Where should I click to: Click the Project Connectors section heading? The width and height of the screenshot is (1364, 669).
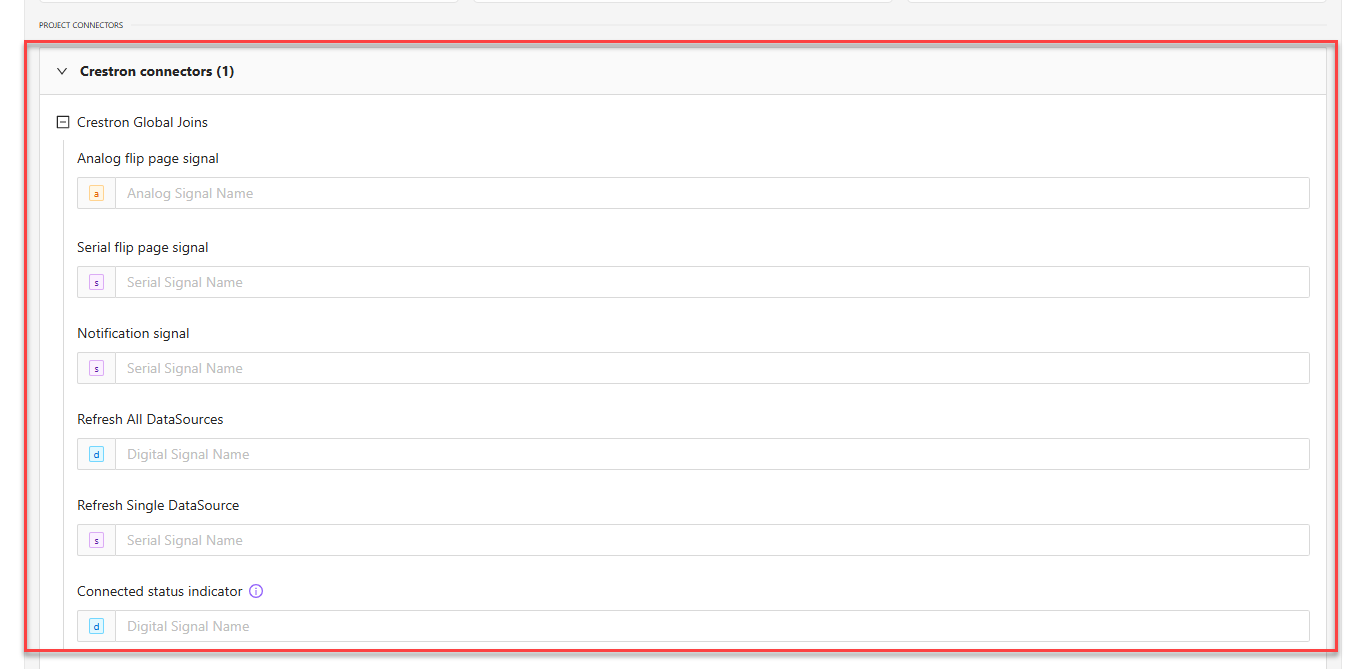coord(81,25)
